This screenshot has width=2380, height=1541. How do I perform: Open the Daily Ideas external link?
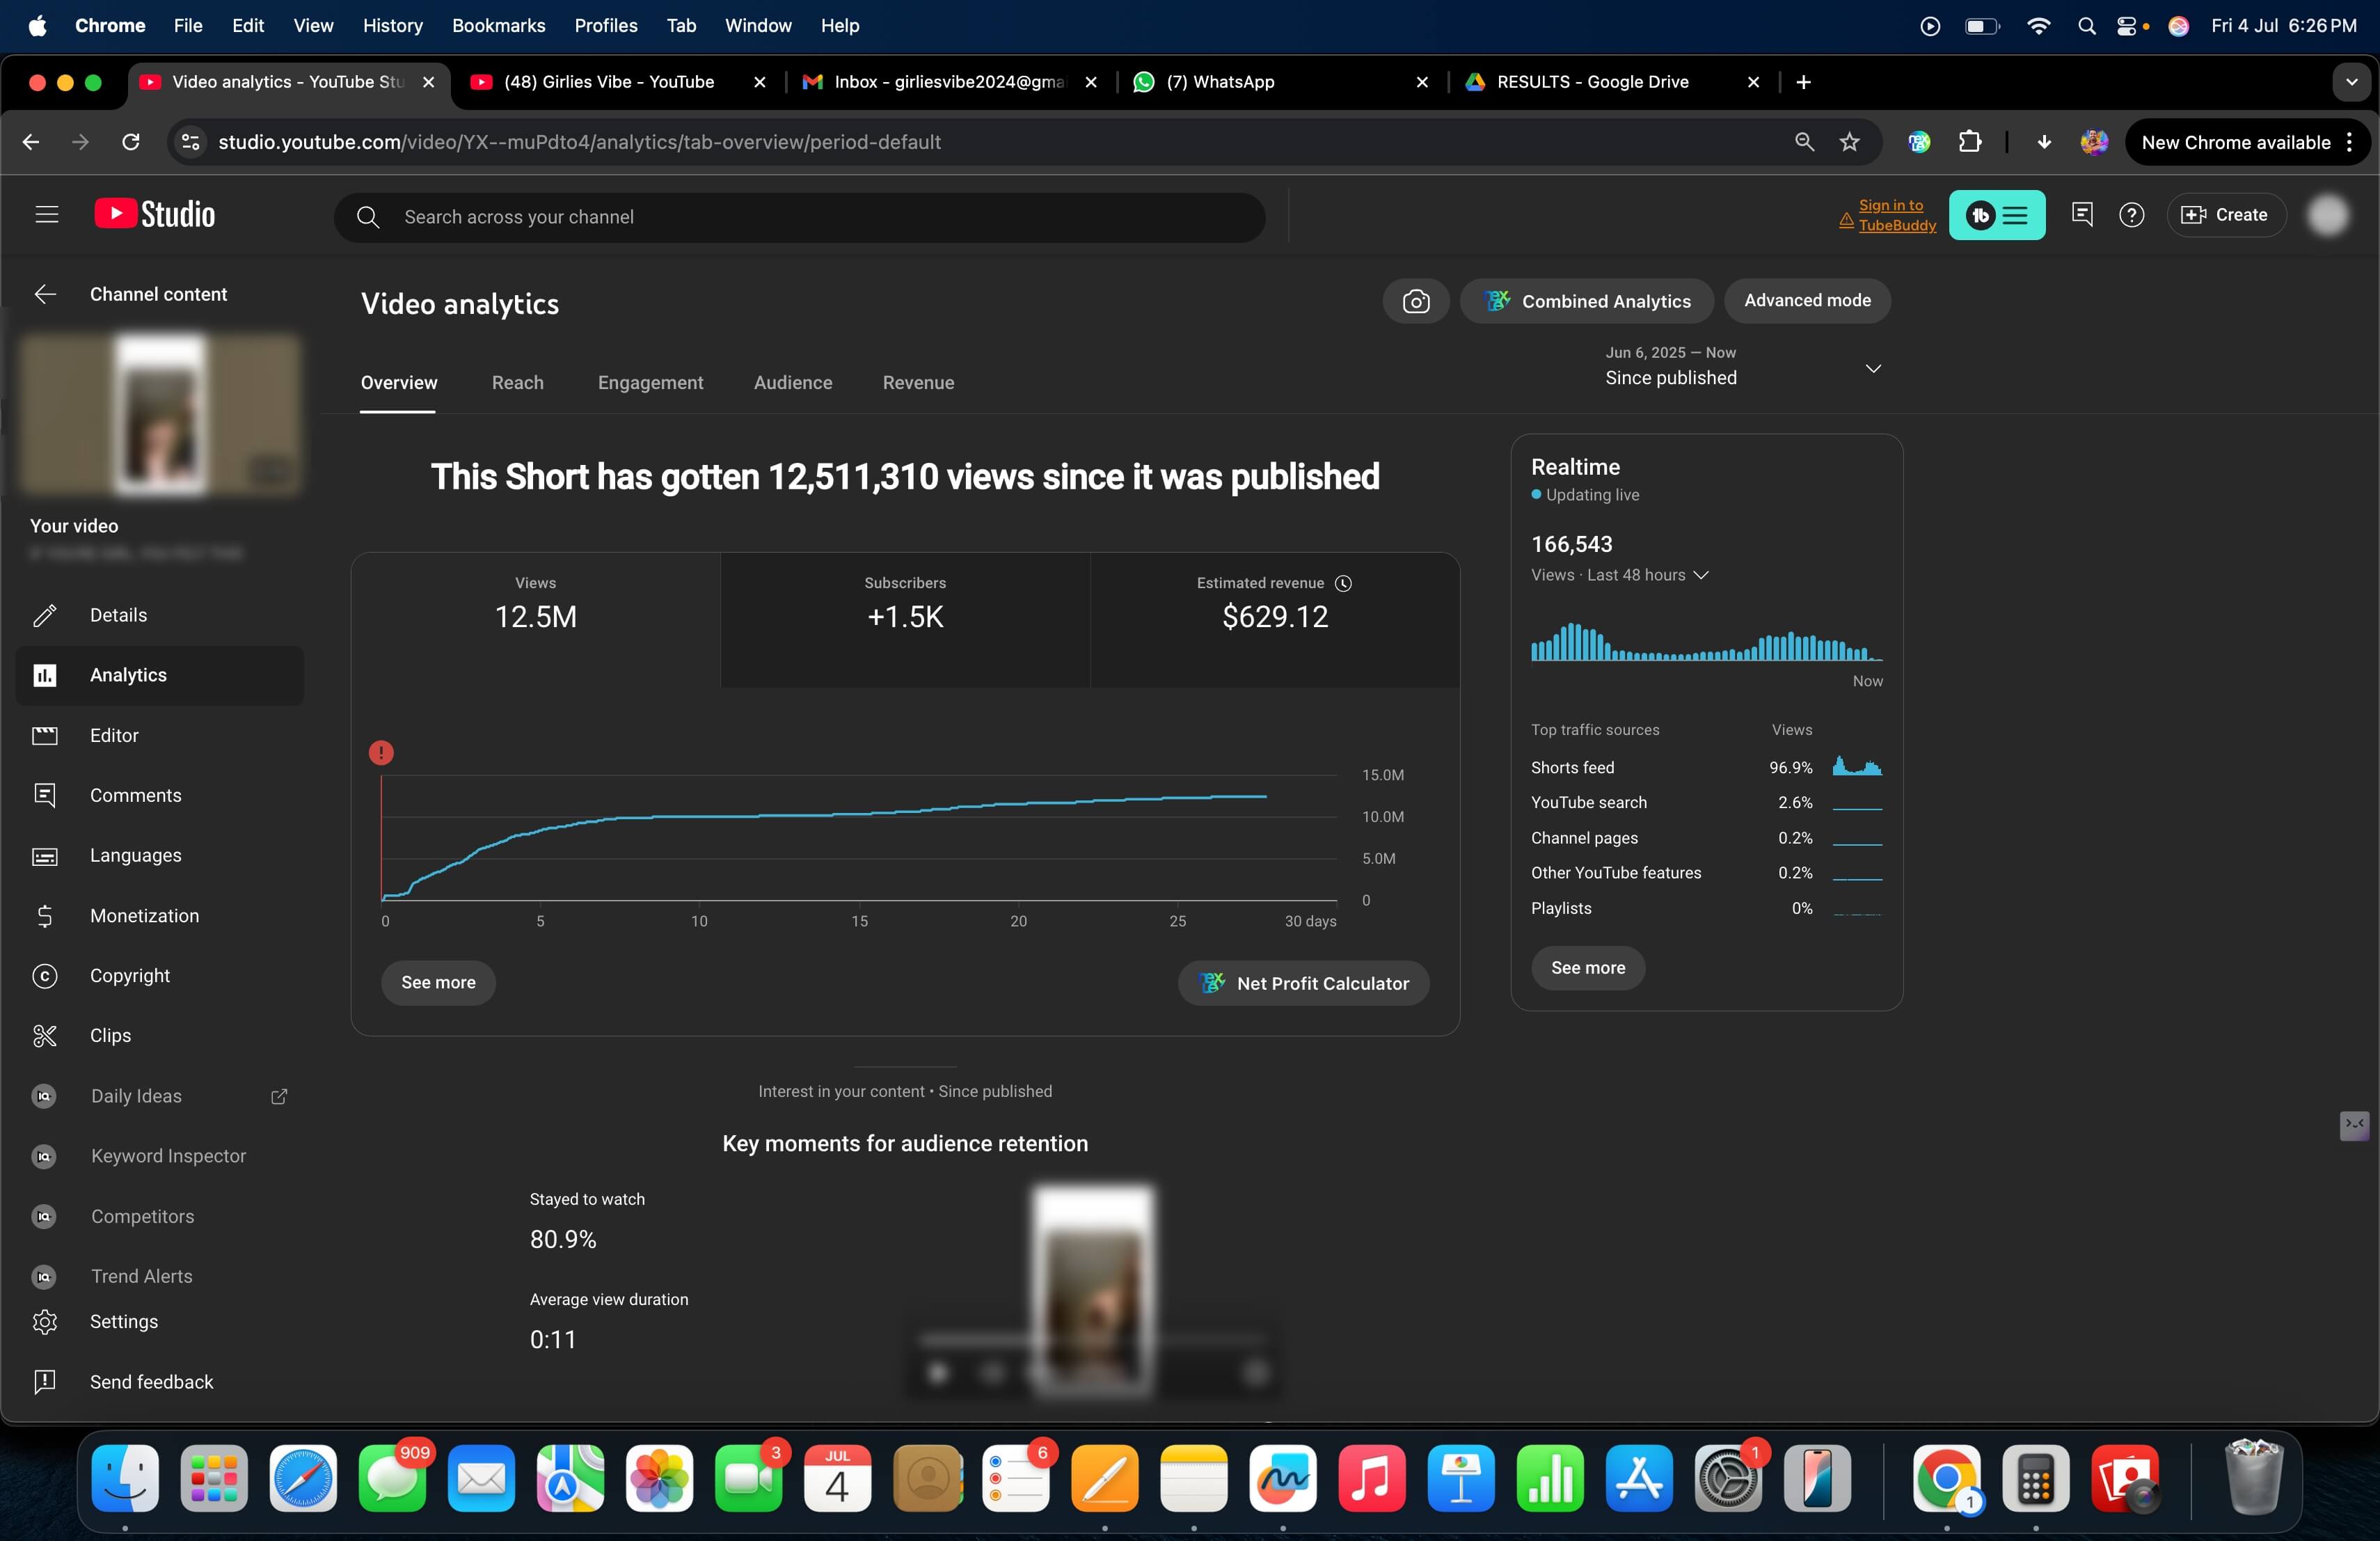(279, 1096)
